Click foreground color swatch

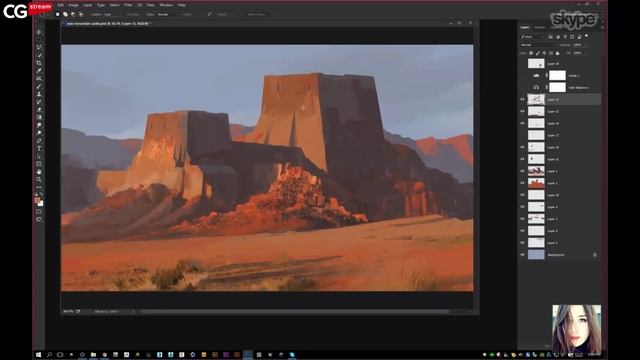point(37,200)
